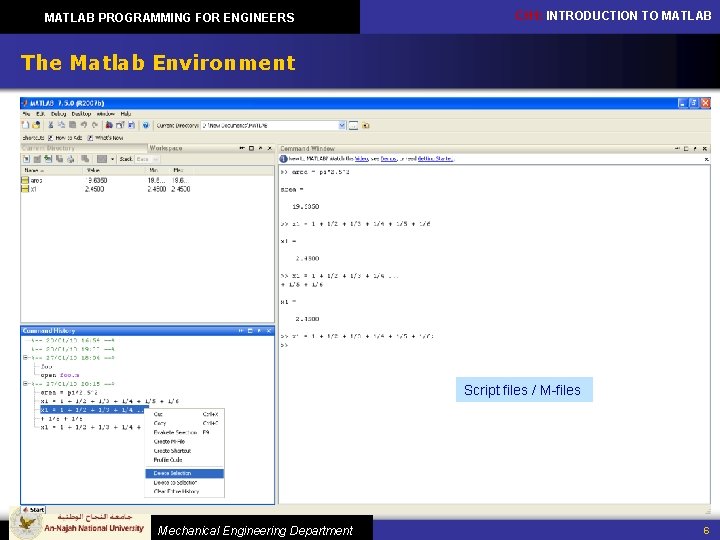
Task: Click the Open selection icon in Workspace toolbar
Action: (37, 159)
